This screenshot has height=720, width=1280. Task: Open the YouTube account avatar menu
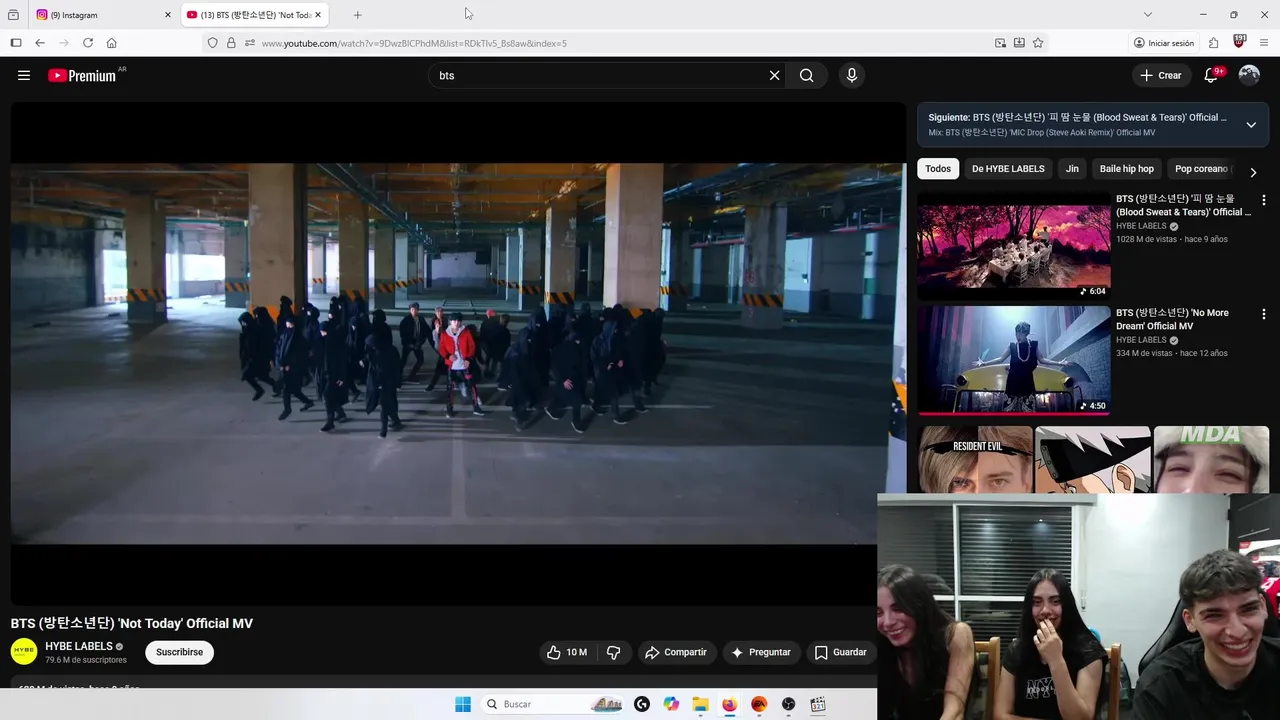point(1249,75)
